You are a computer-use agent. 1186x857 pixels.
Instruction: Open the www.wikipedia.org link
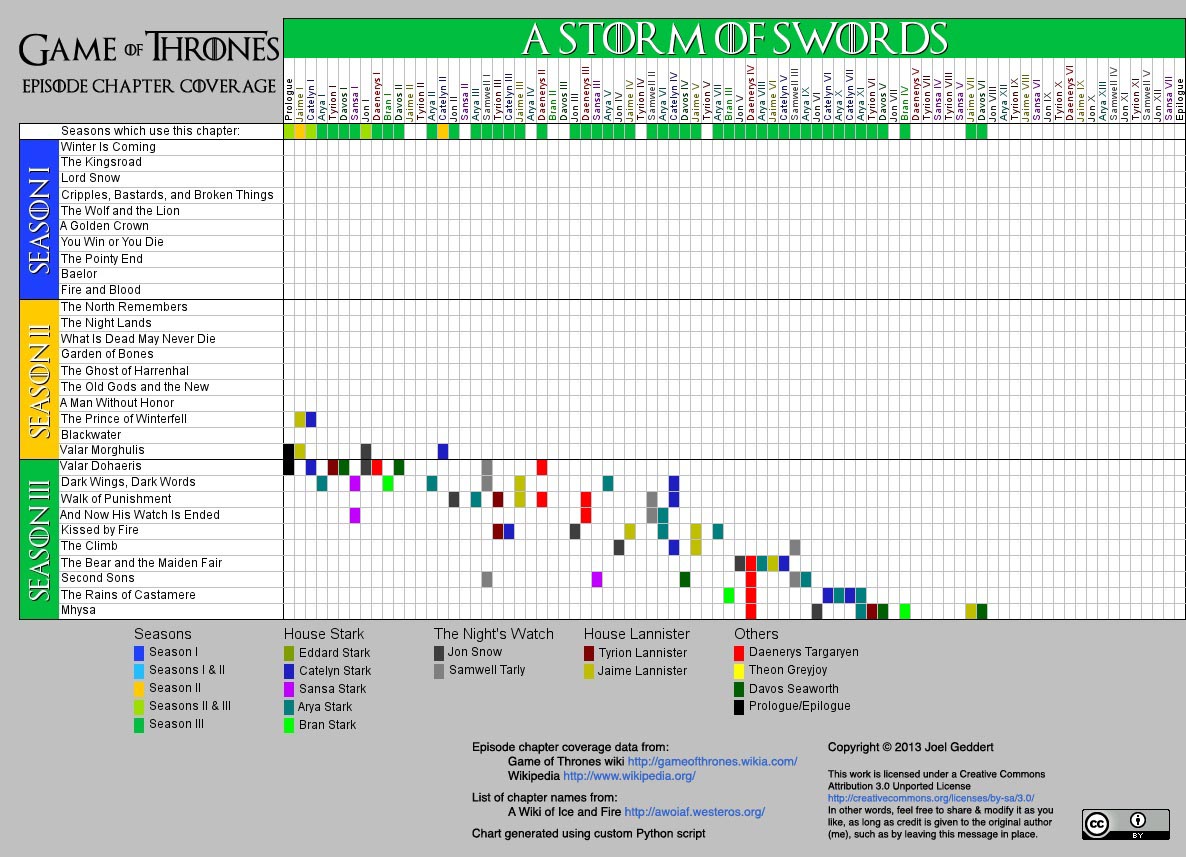629,776
